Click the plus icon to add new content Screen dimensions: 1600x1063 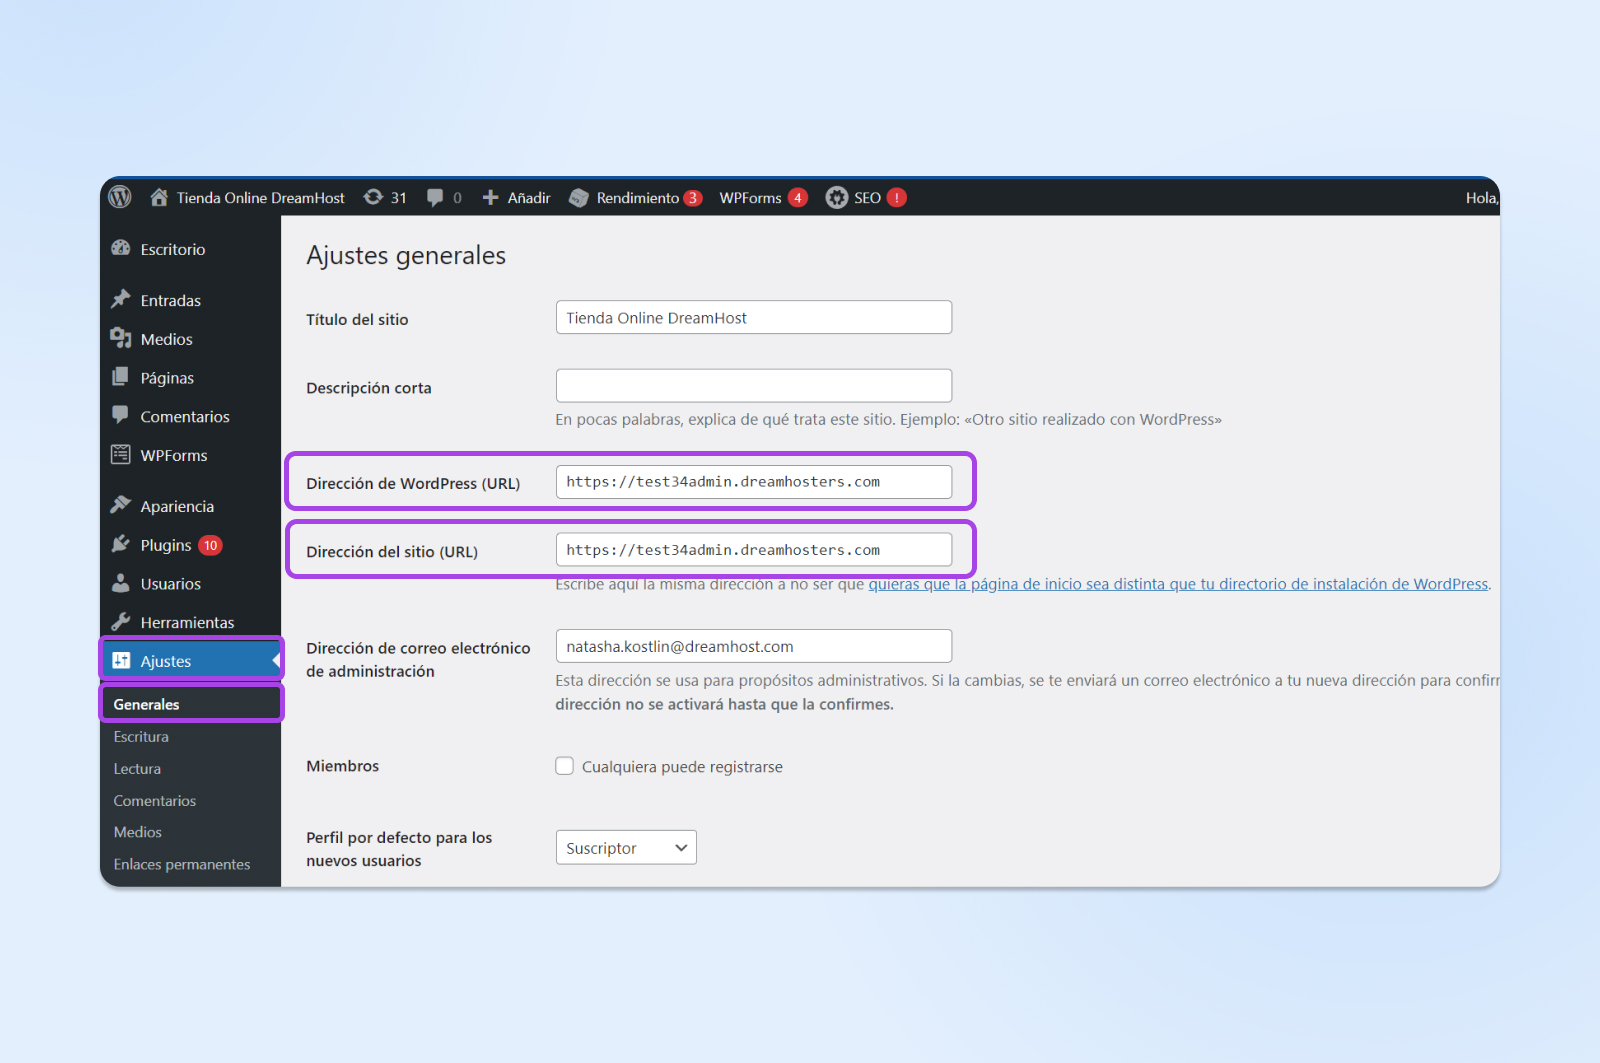(x=490, y=197)
